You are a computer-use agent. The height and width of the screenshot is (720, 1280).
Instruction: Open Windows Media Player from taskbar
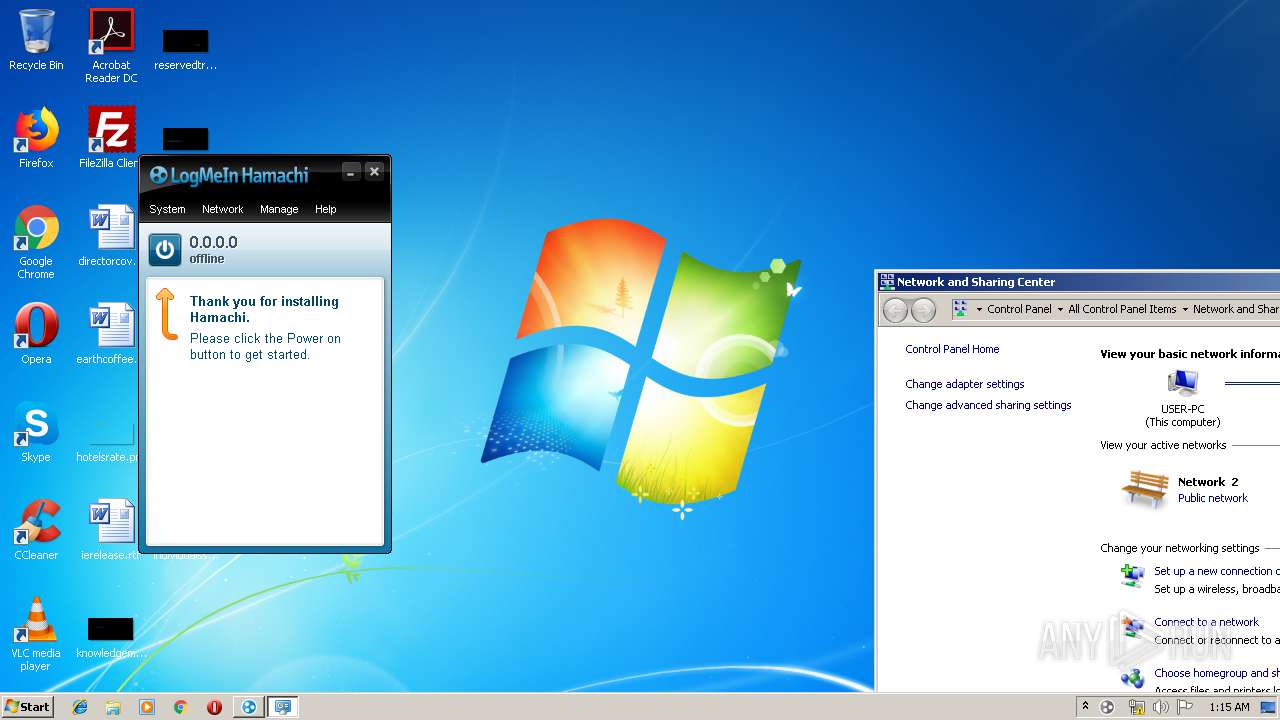147,707
